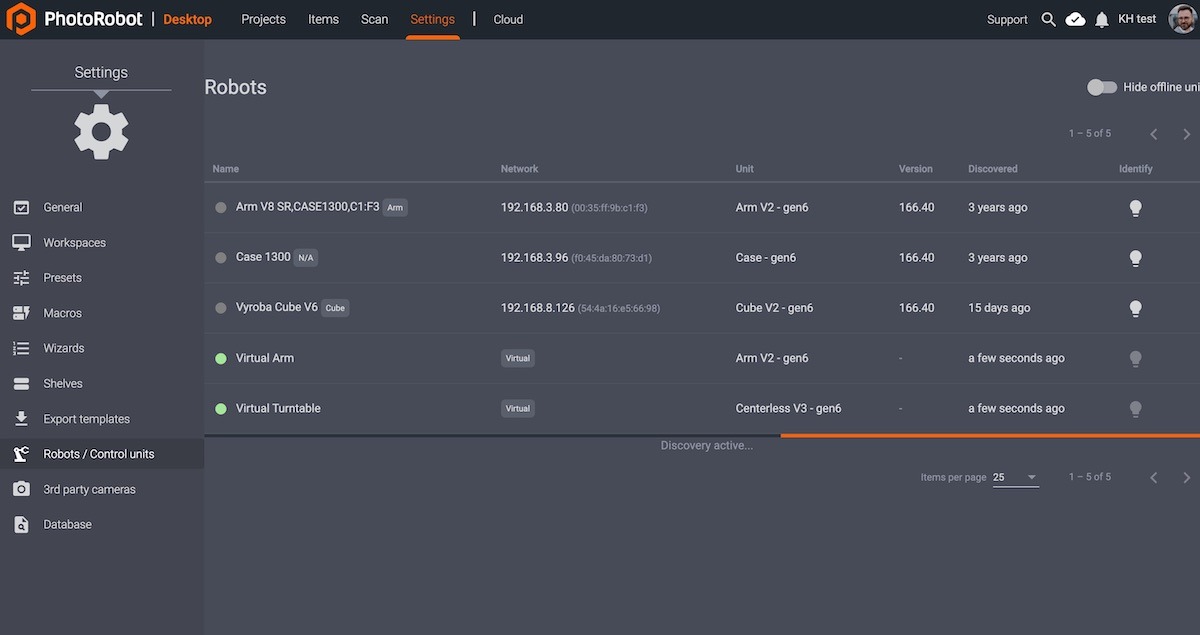Click the user avatar picture
This screenshot has width=1200, height=635.
point(1182,19)
